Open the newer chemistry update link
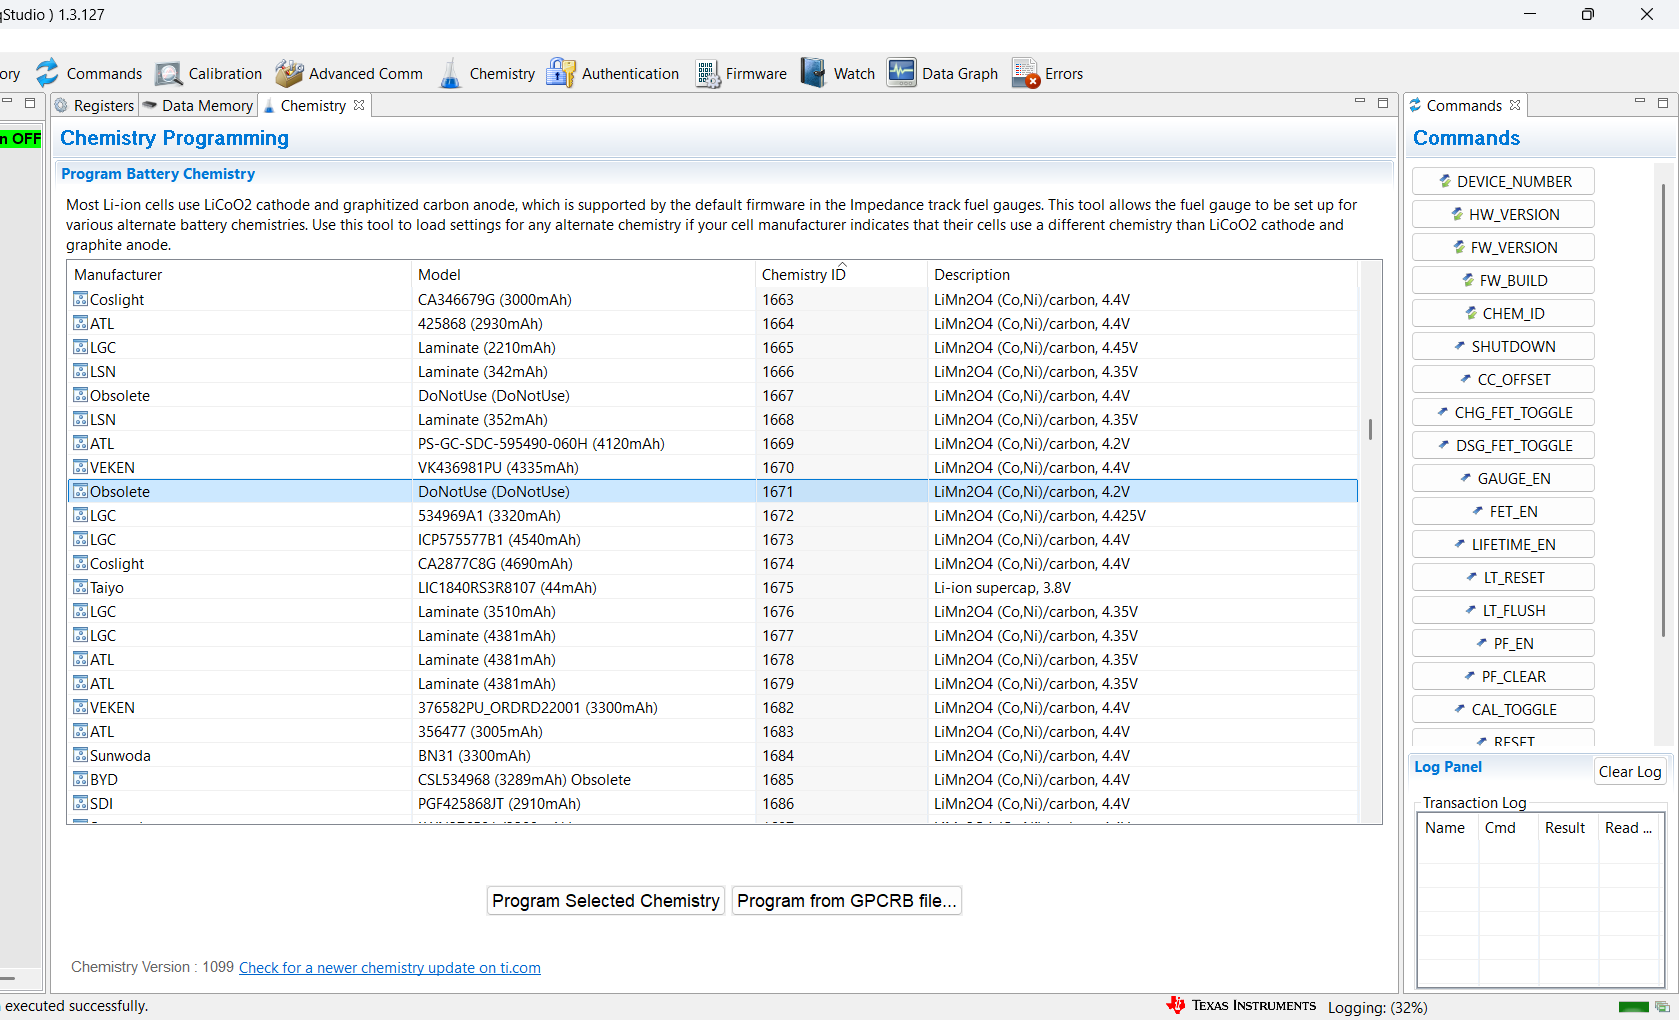The width and height of the screenshot is (1679, 1020). pos(390,968)
